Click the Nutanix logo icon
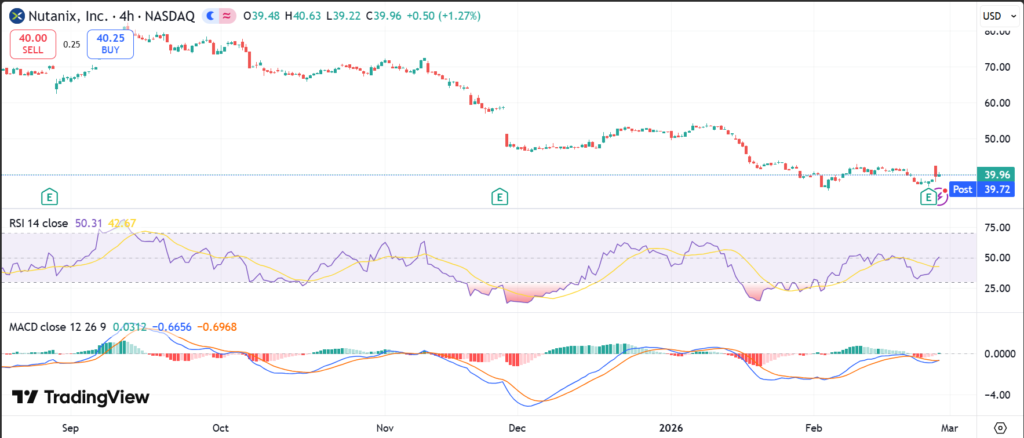The height and width of the screenshot is (438, 1024). pyautogui.click(x=16, y=16)
